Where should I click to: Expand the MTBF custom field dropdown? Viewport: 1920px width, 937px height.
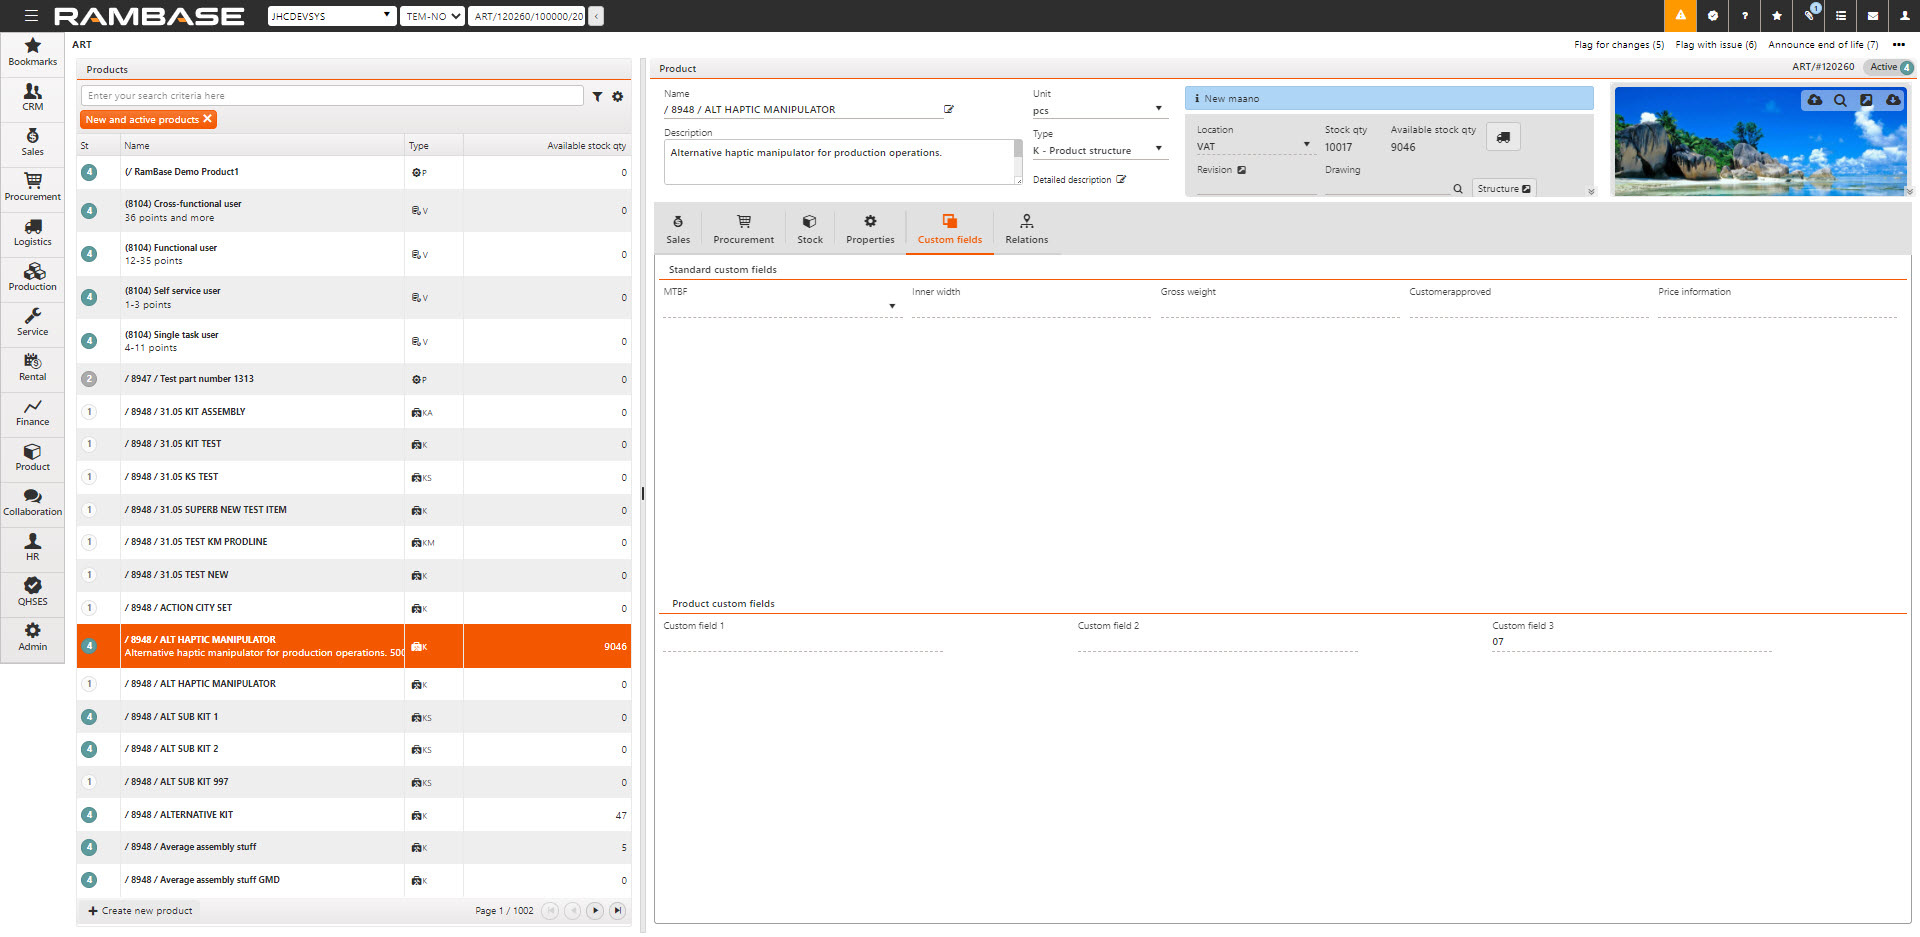tap(891, 306)
